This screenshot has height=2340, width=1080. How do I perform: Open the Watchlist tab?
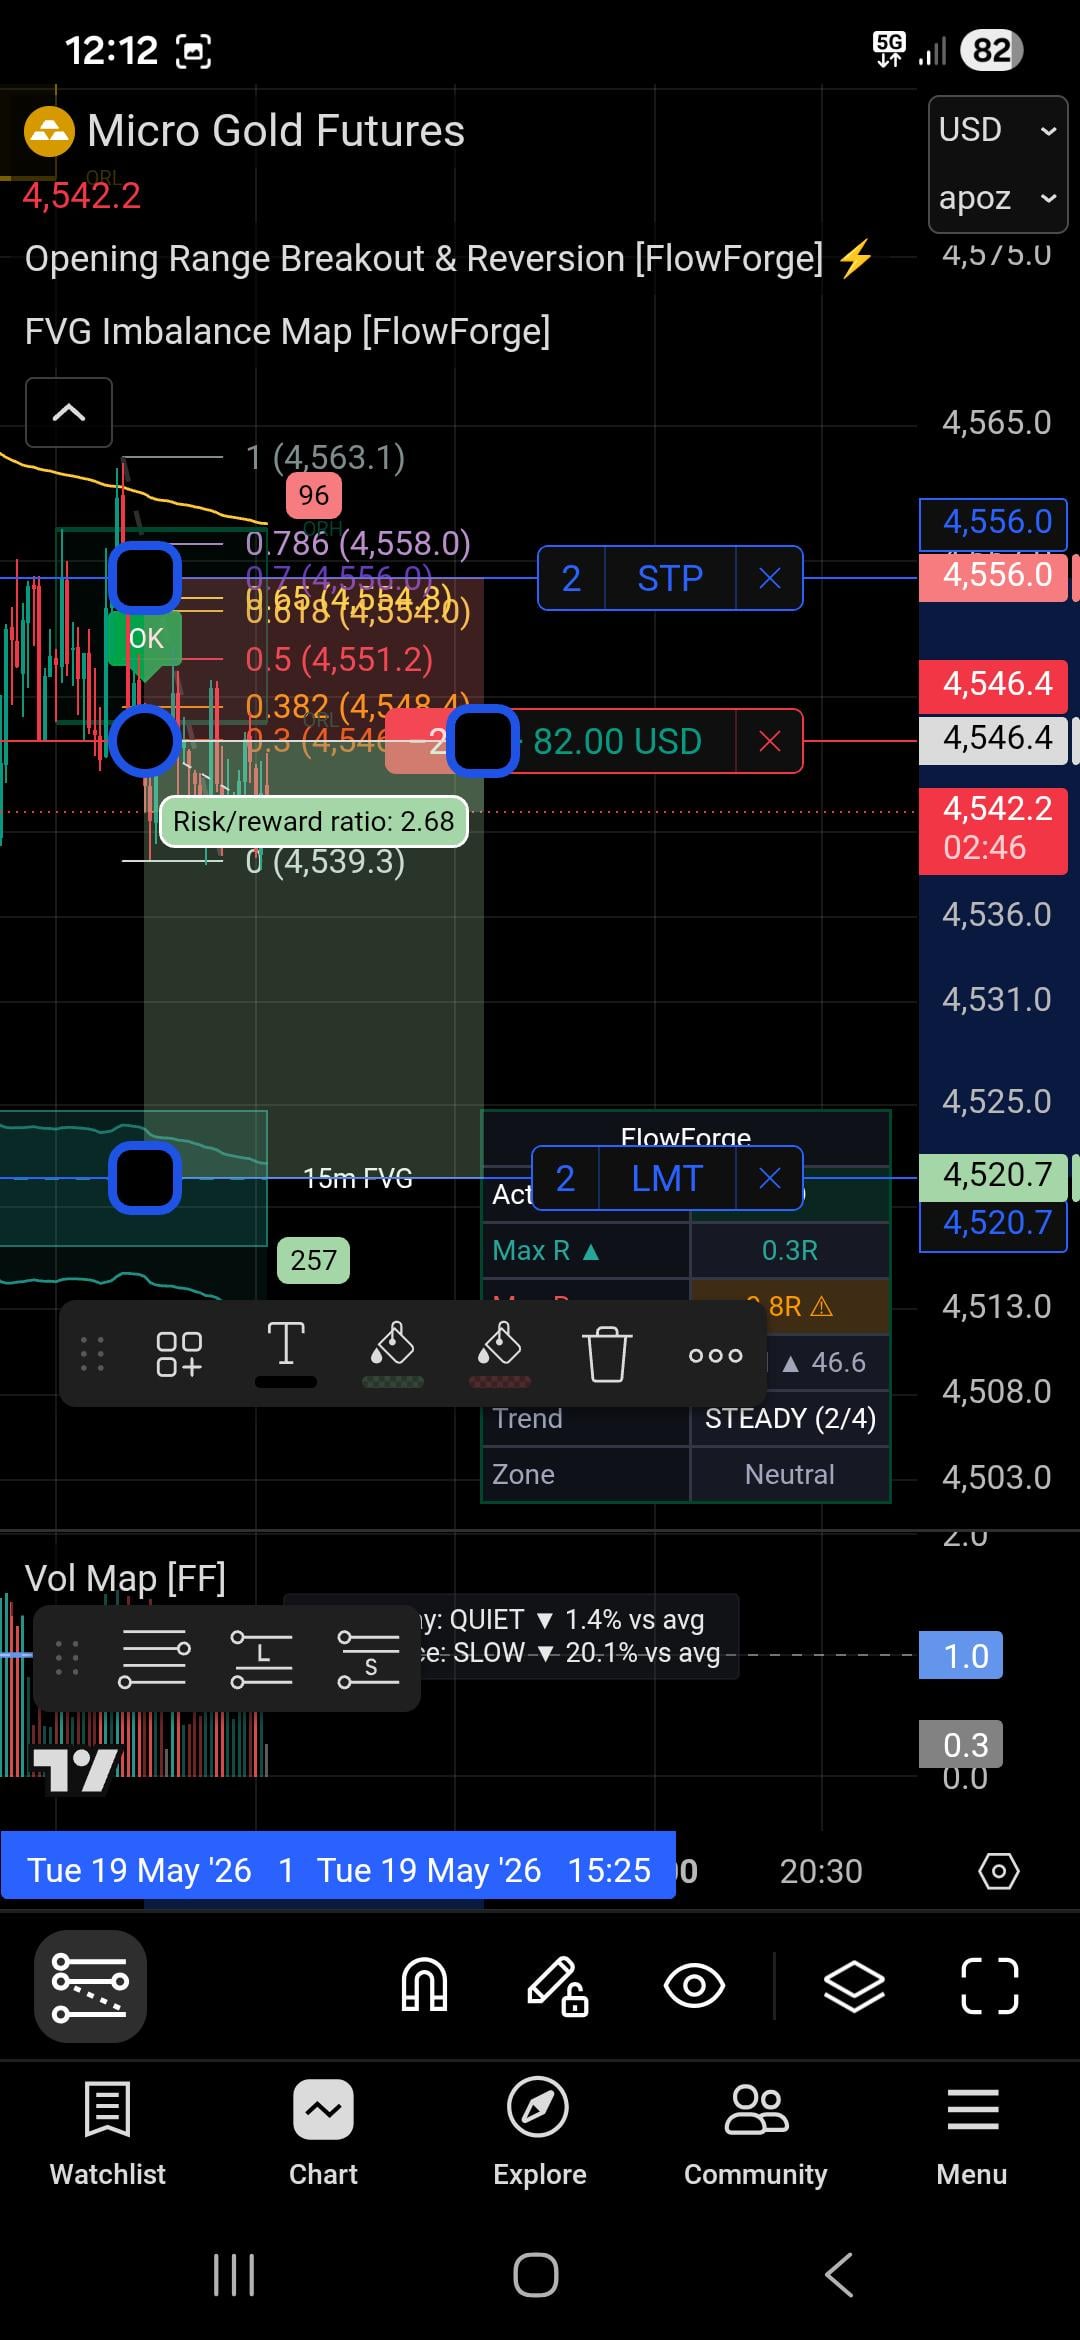pyautogui.click(x=108, y=2133)
